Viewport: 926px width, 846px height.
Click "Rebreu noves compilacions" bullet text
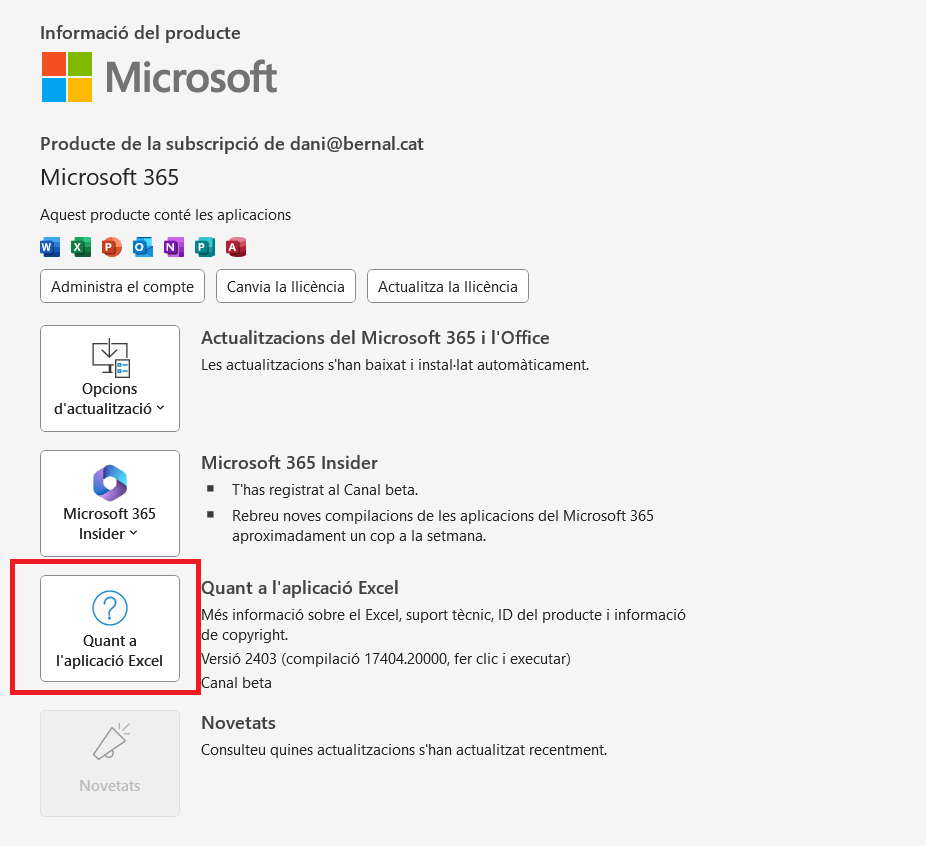443,525
